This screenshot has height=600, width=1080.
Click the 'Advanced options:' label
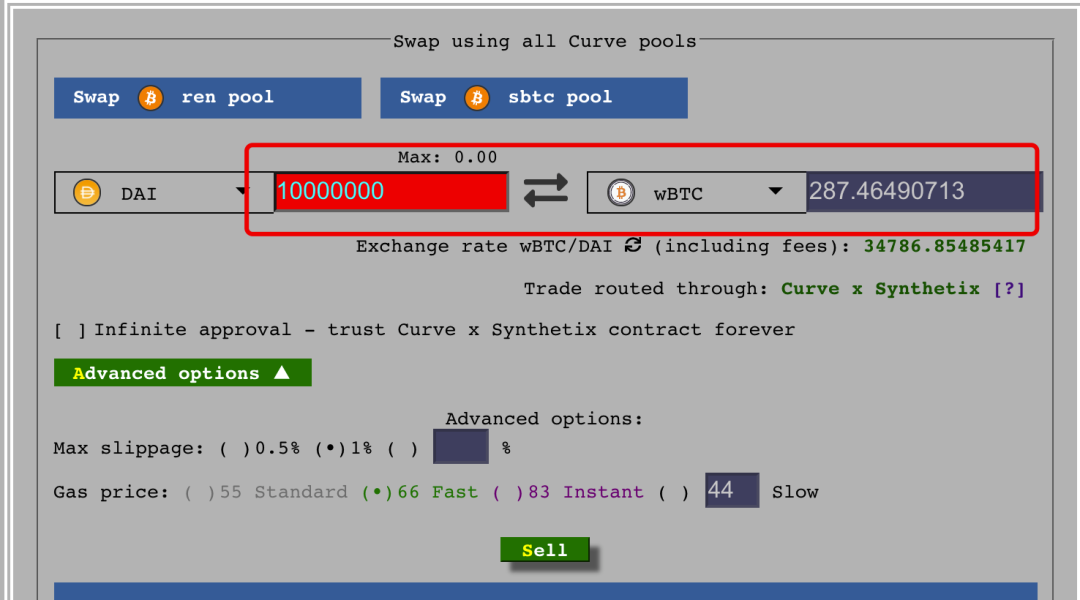[543, 419]
